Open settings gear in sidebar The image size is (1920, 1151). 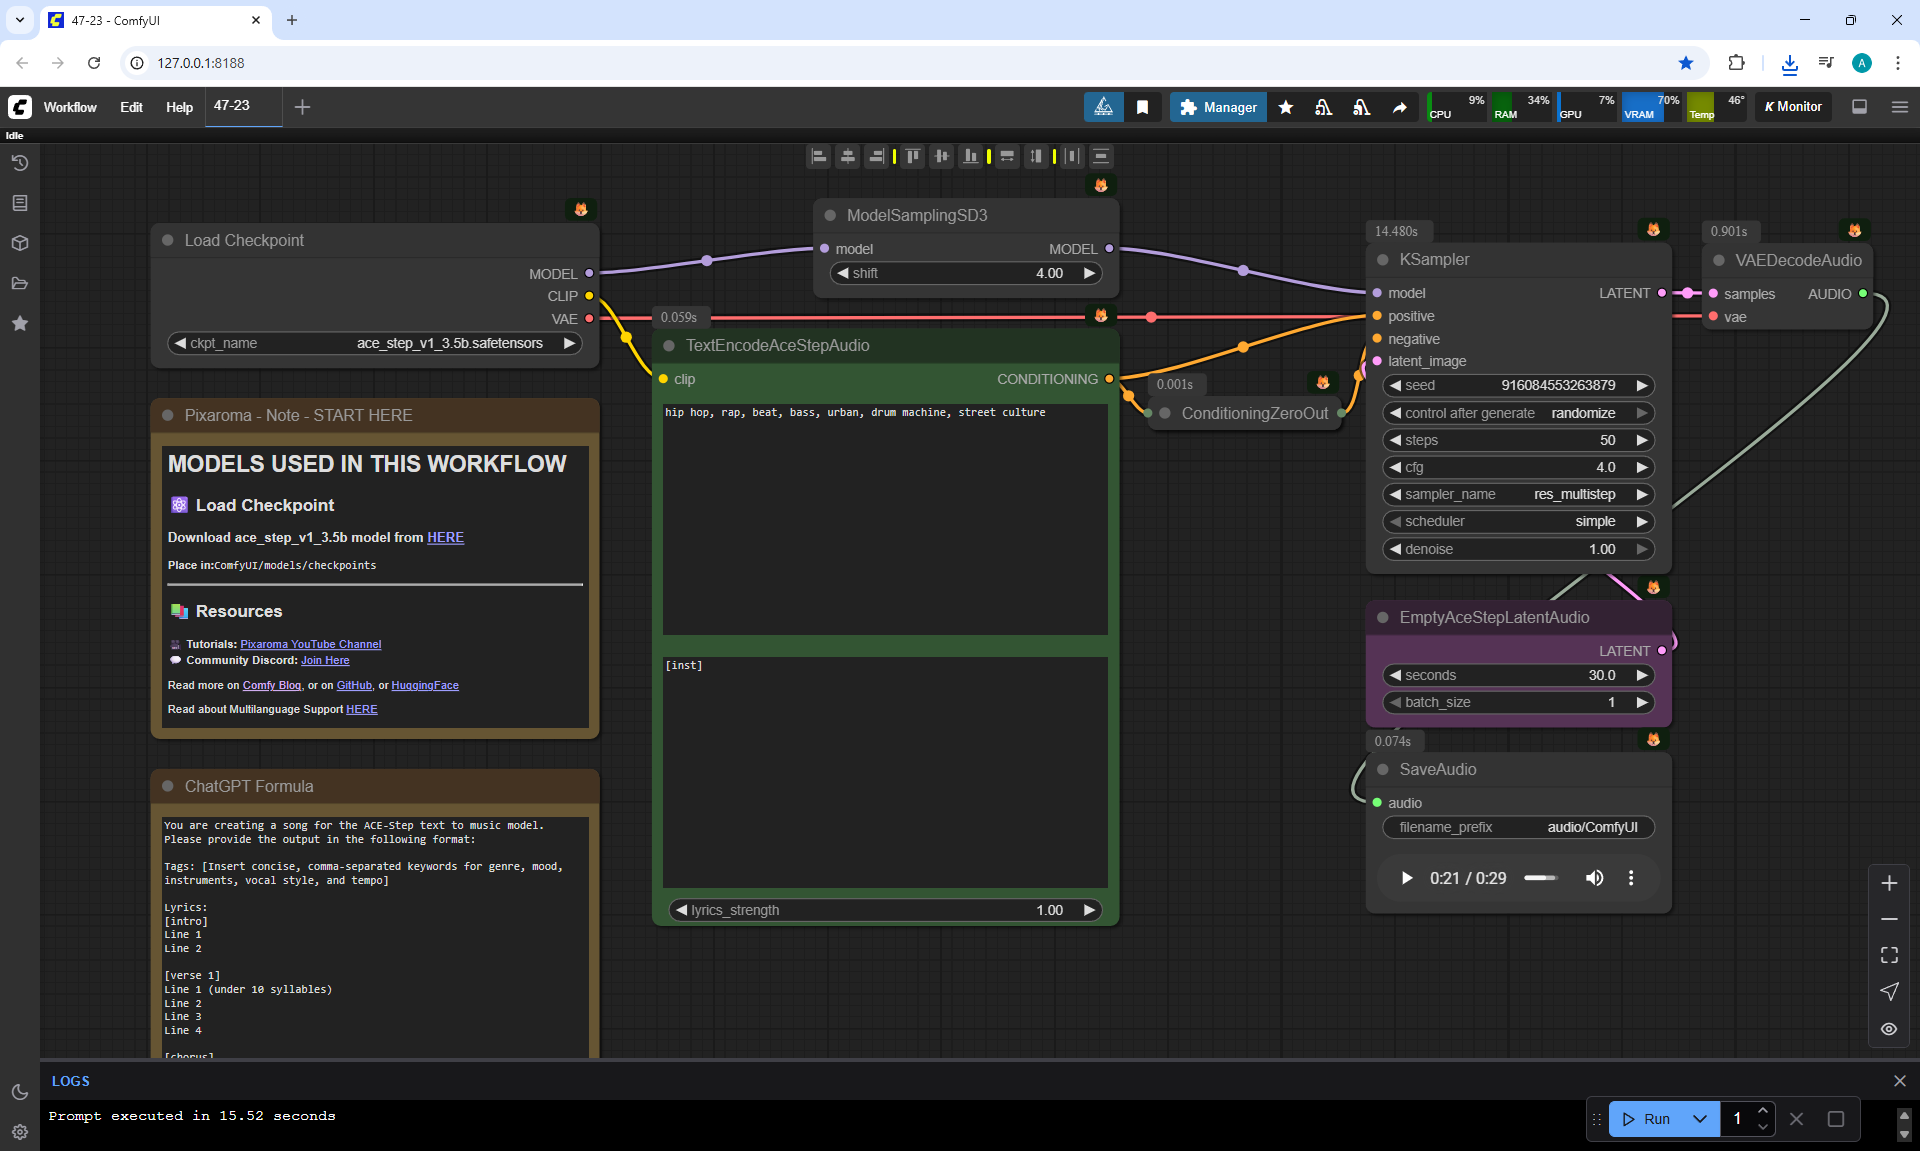(x=19, y=1132)
